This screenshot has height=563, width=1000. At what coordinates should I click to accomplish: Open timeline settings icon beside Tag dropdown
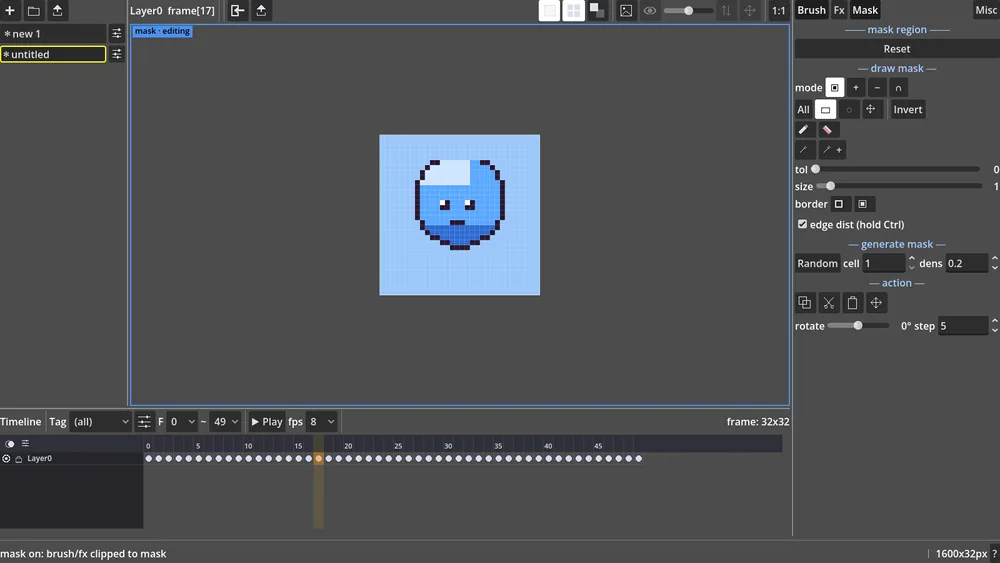click(x=144, y=422)
